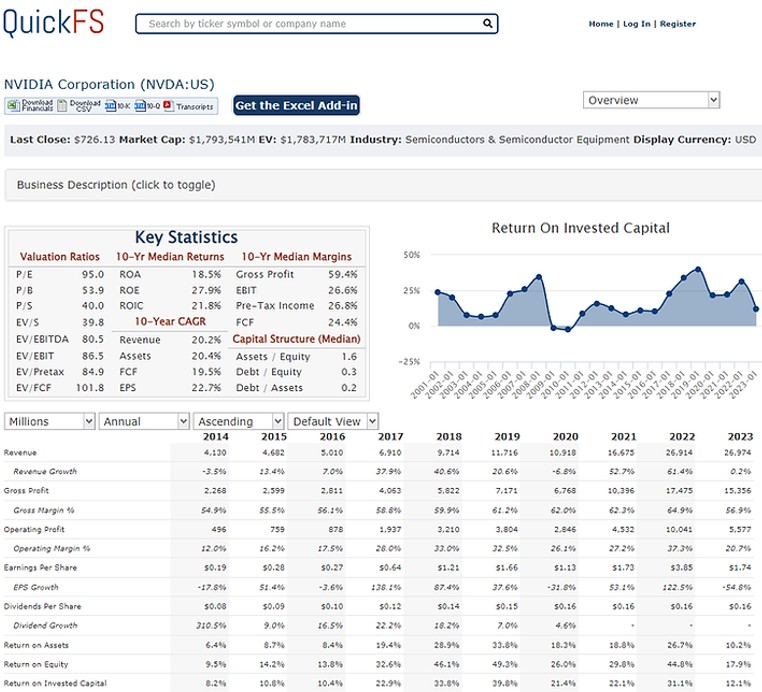Click the QuickFS logo
The width and height of the screenshot is (762, 692).
tap(53, 22)
